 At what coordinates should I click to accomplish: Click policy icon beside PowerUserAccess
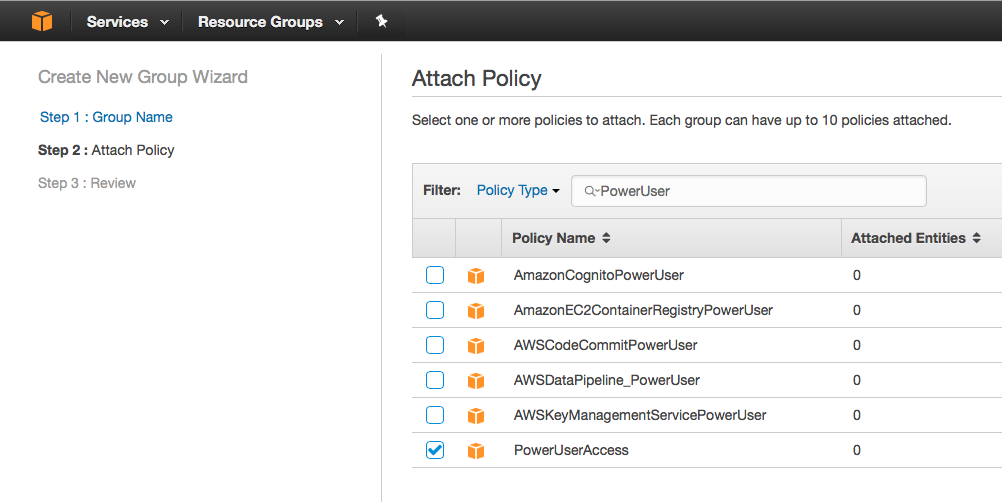click(x=476, y=451)
